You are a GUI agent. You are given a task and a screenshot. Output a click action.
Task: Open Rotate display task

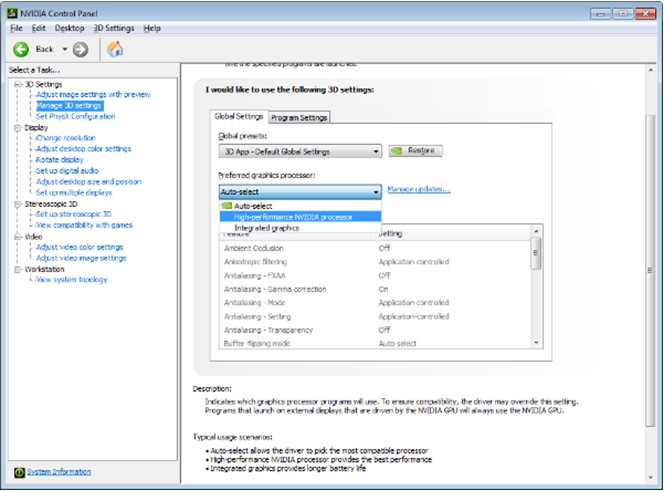click(59, 160)
